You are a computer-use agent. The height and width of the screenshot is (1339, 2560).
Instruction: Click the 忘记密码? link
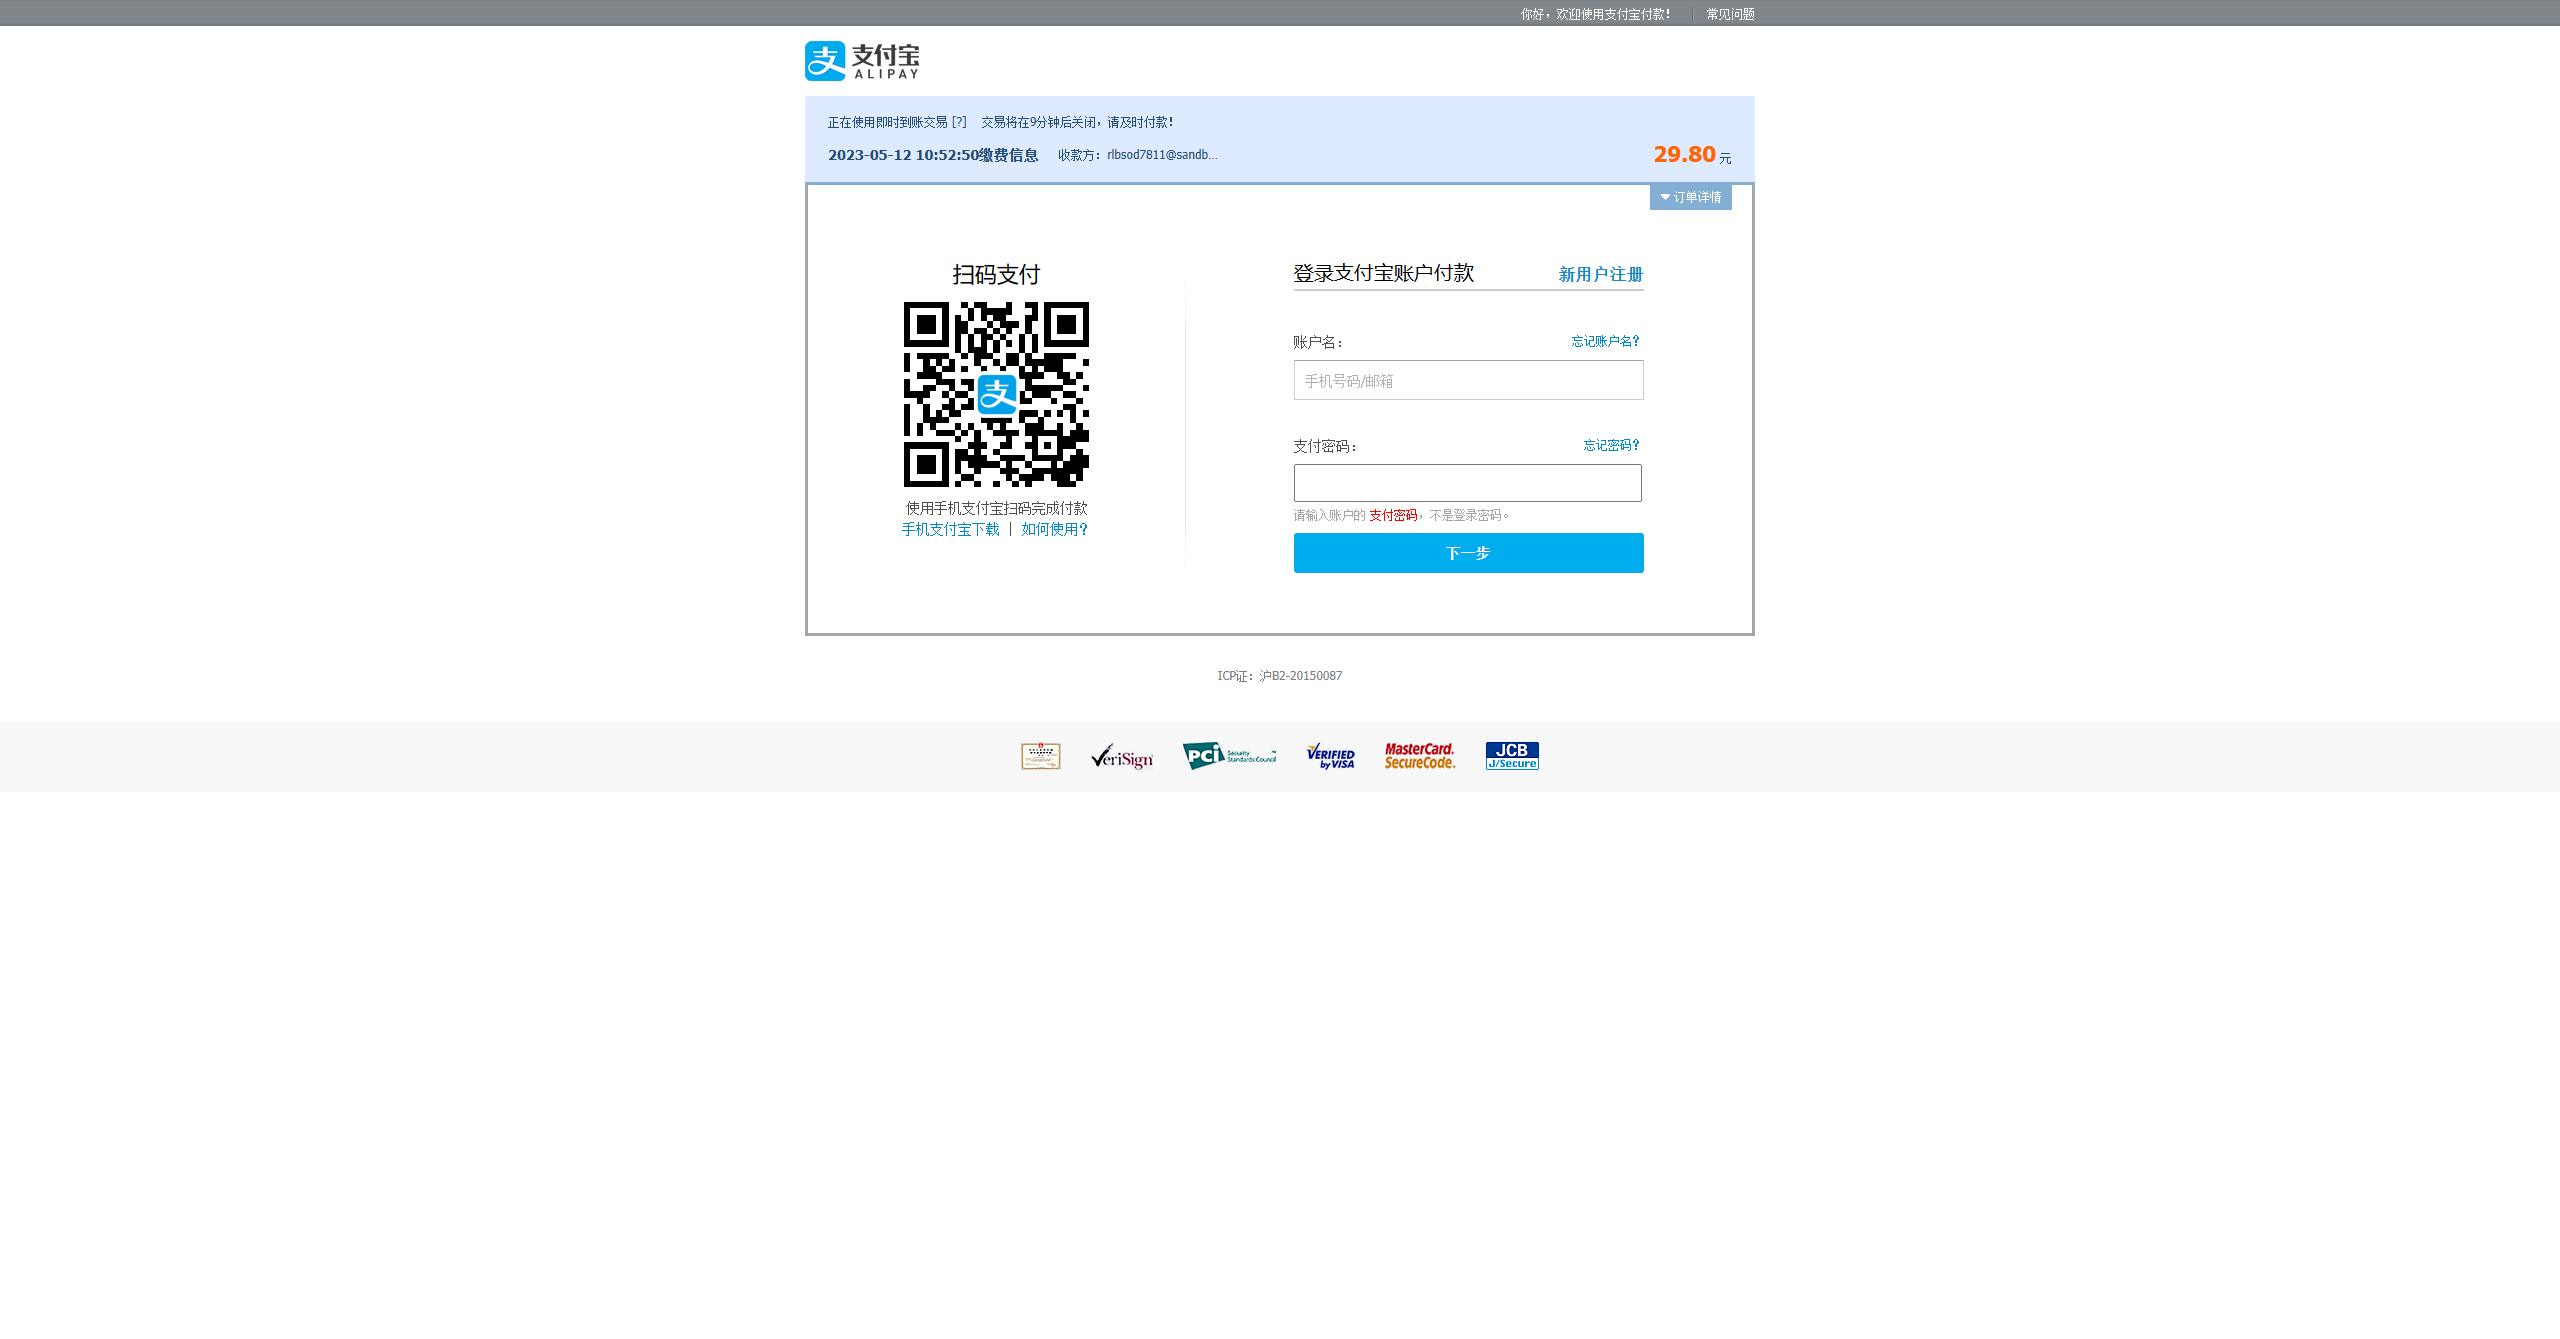pos(1611,445)
